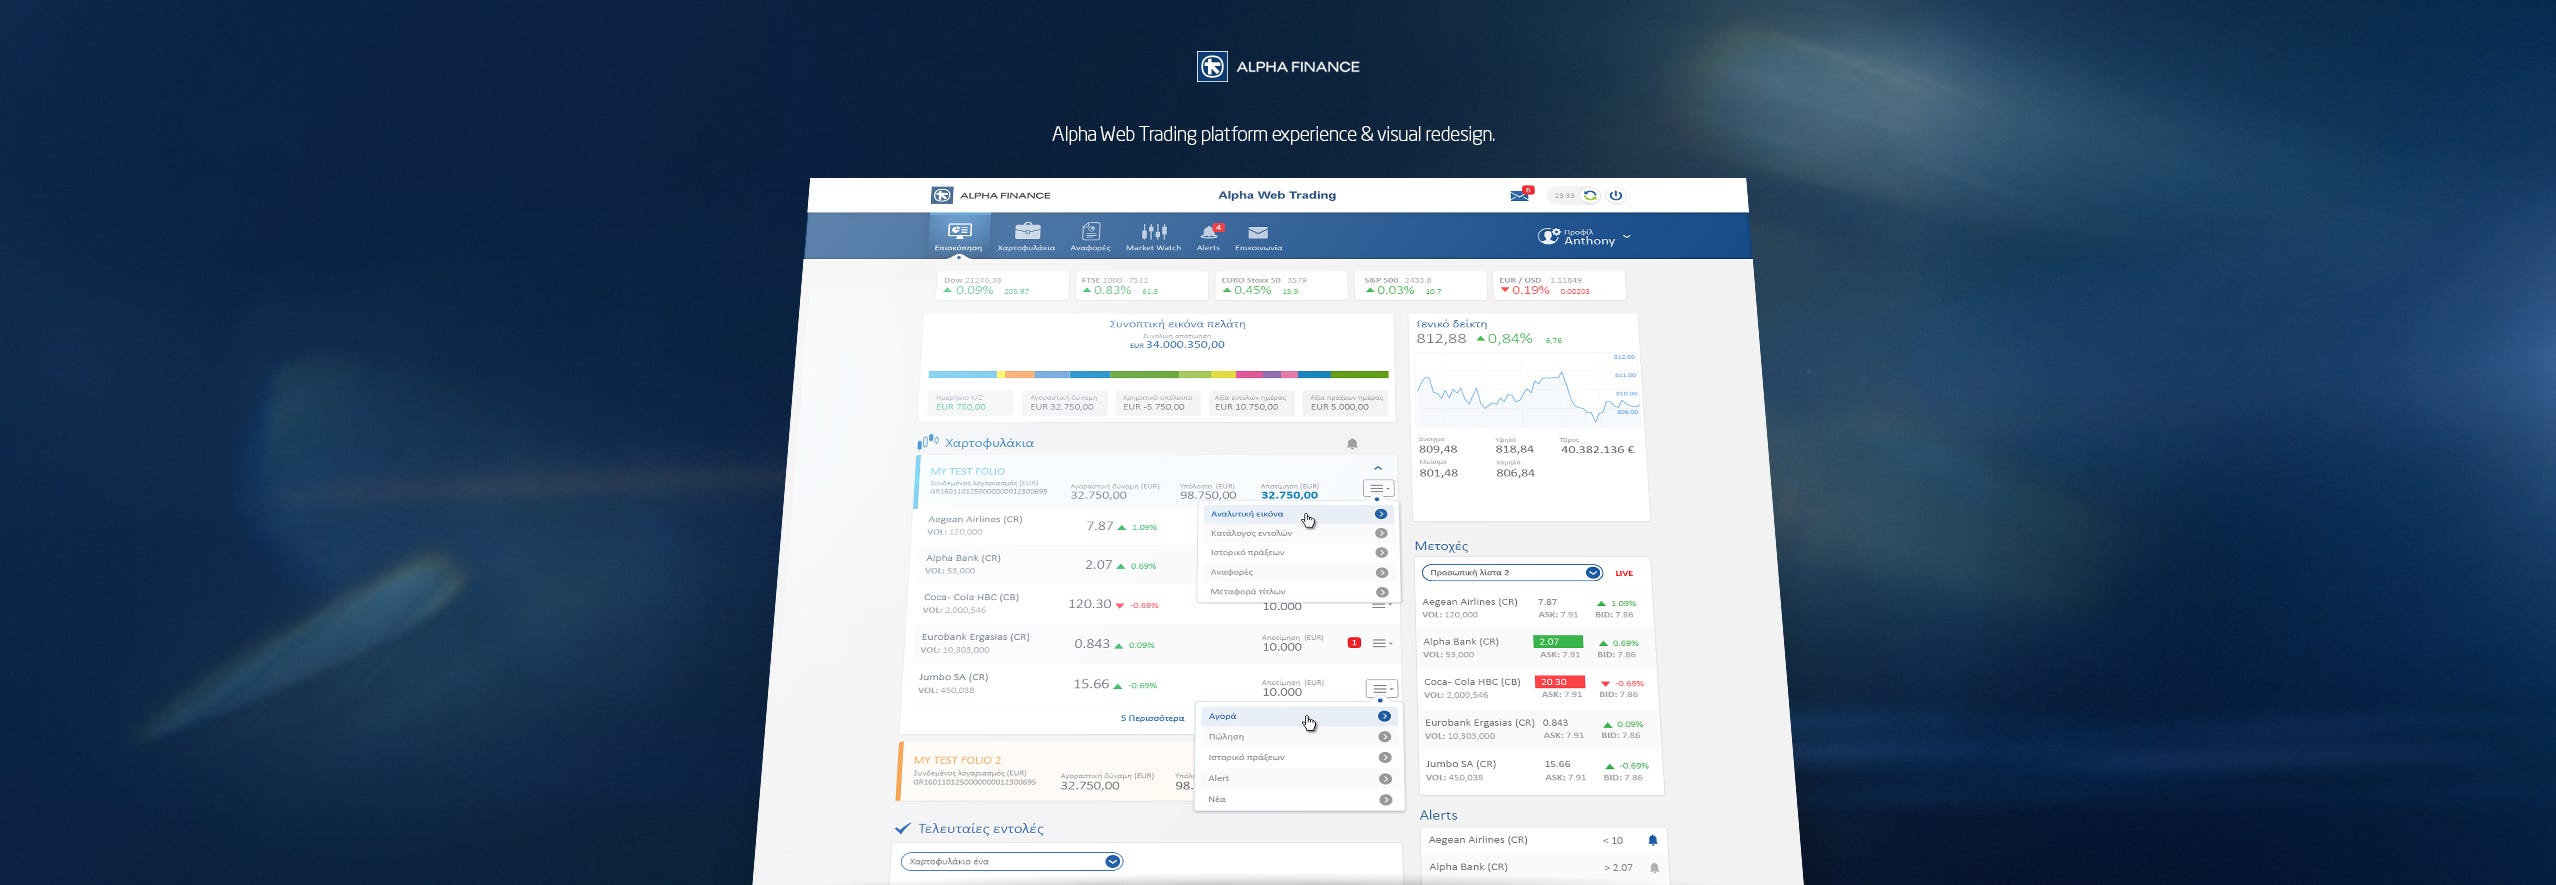Open Eurobank Ergasias row hamburger menu
This screenshot has width=2556, height=885.
click(1382, 643)
